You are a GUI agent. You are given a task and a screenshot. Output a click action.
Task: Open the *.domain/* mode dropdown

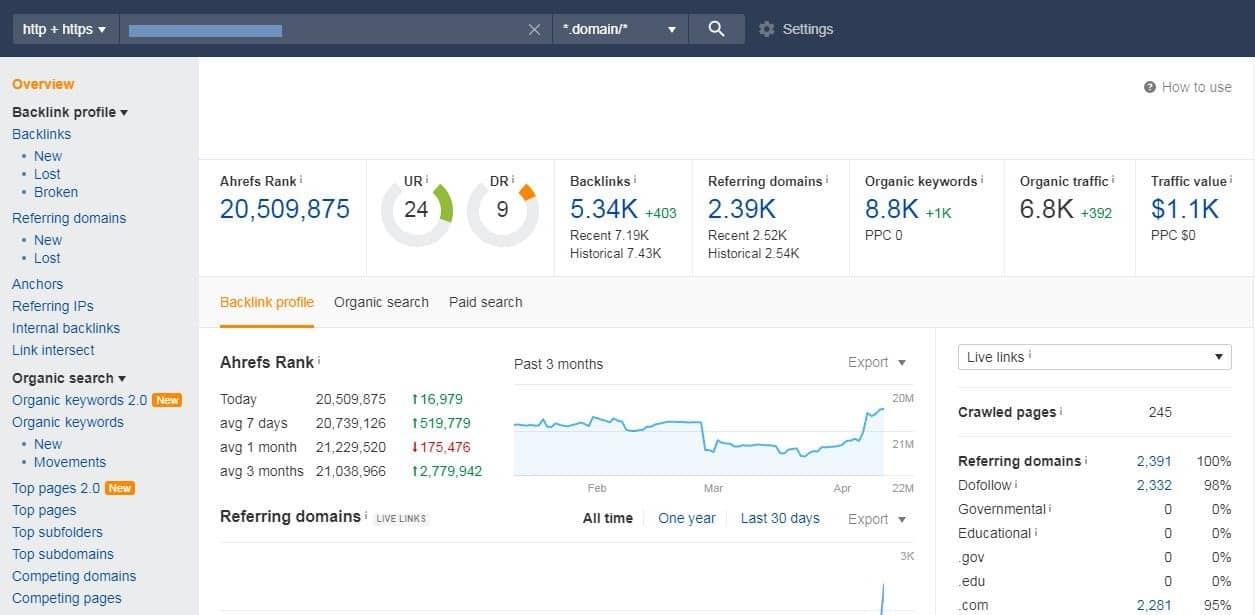620,29
